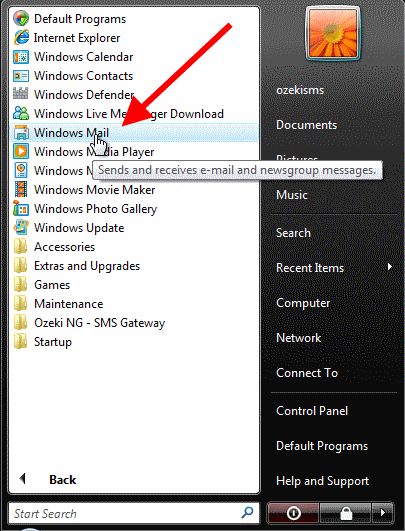The width and height of the screenshot is (405, 531).
Task: Lock the computer with padlock button
Action: [x=345, y=513]
